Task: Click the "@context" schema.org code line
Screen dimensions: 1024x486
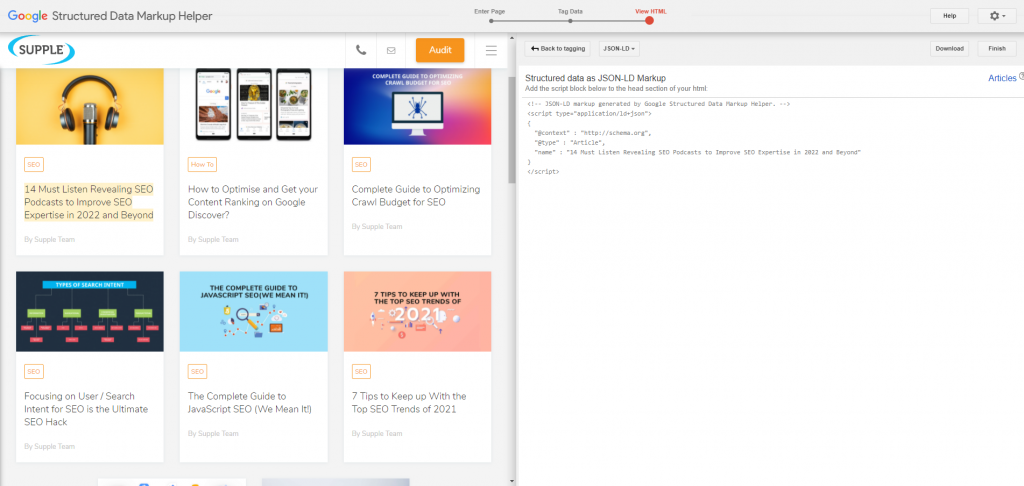Action: point(593,133)
